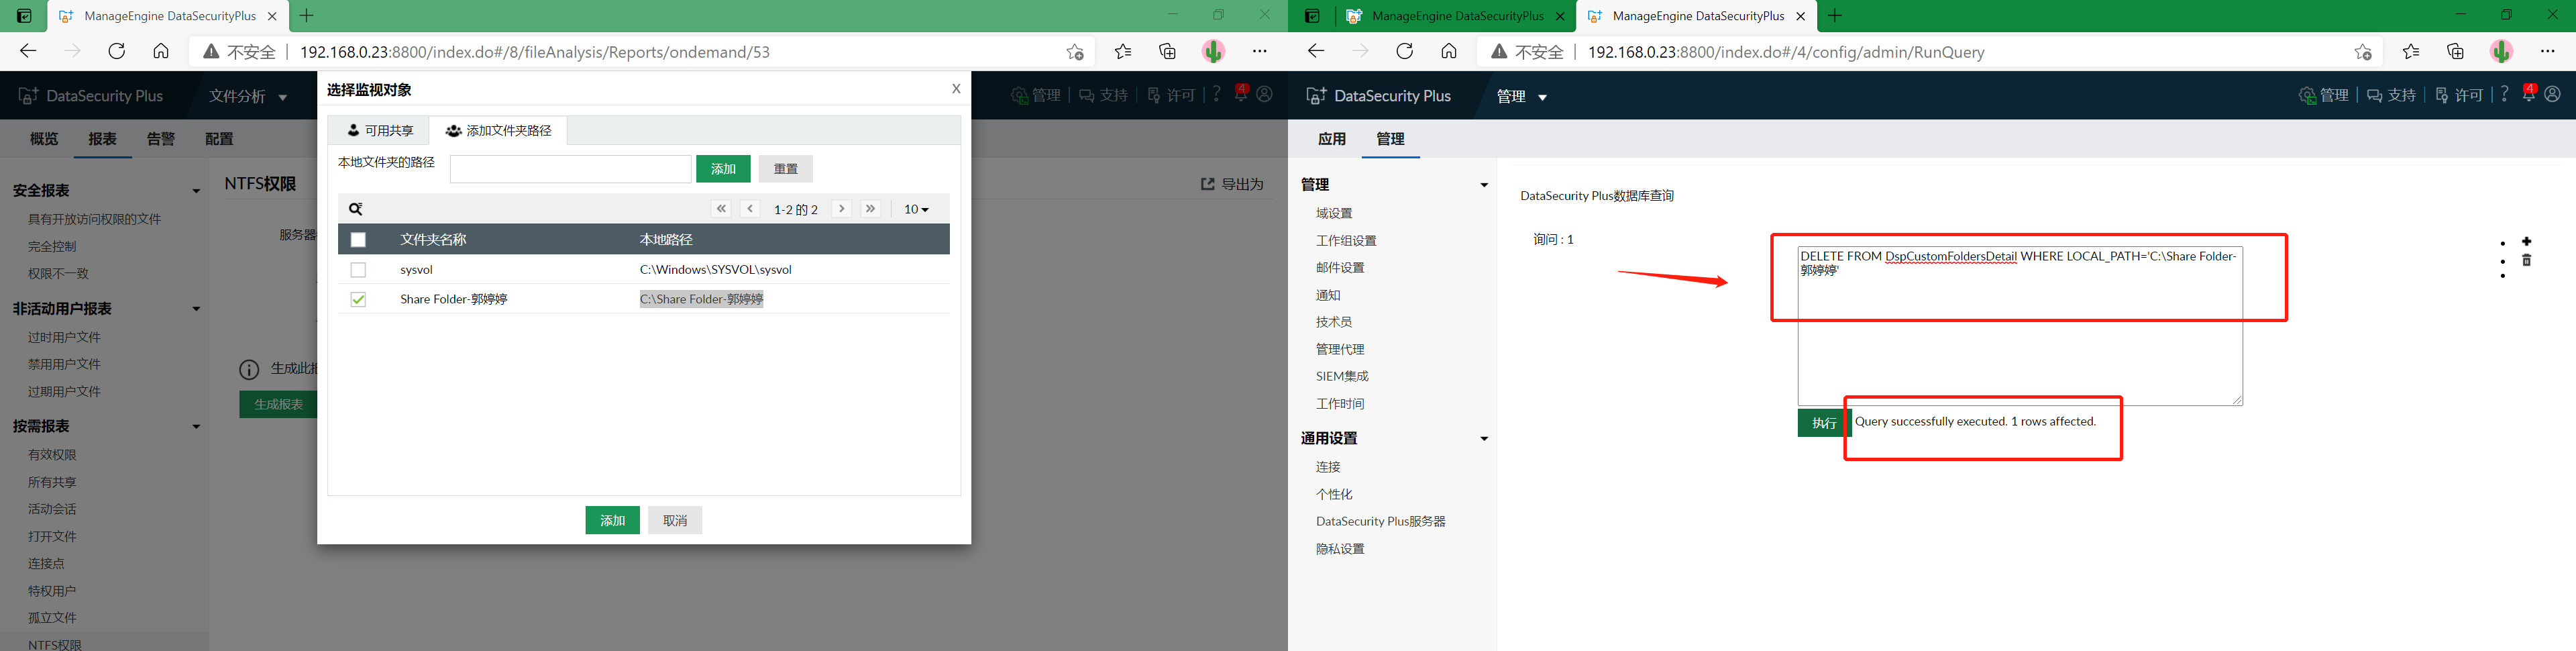Refresh the RunQuery browser page
Screen dimensions: 2576x651
pyautogui.click(x=1404, y=51)
